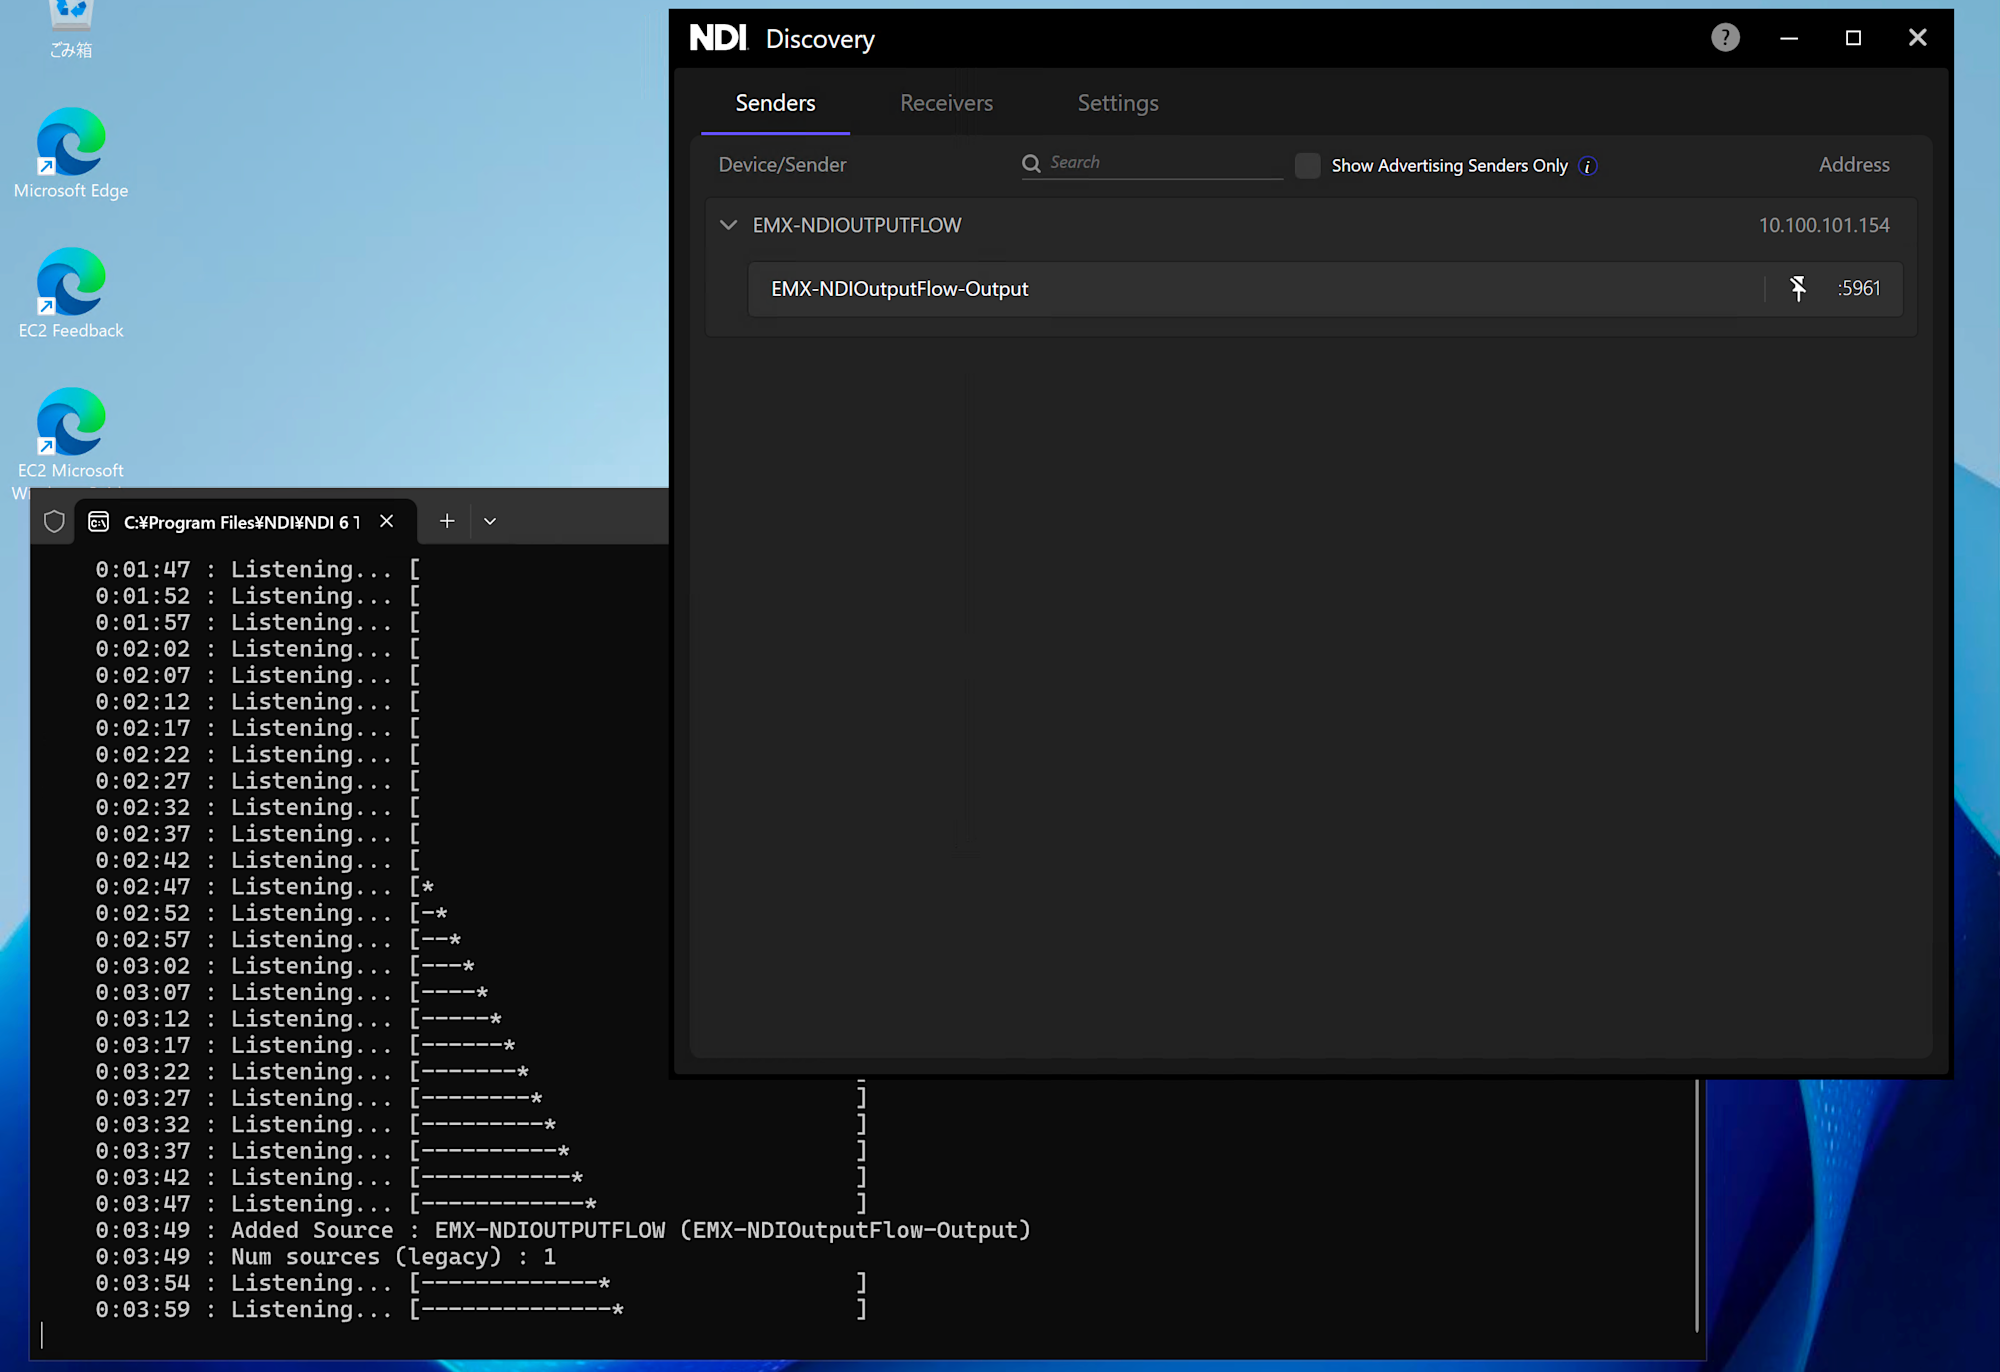
Task: Click the NDI logo in title bar
Action: point(718,38)
